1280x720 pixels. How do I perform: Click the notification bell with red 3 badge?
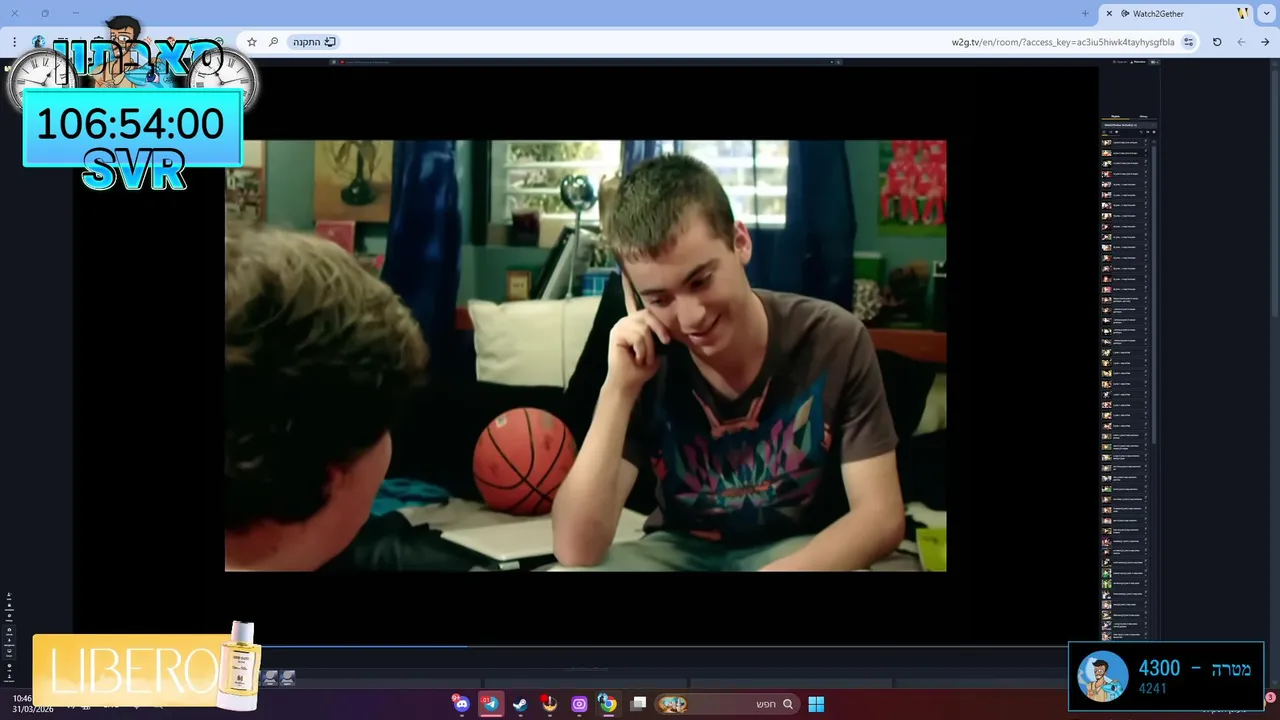point(1270,697)
